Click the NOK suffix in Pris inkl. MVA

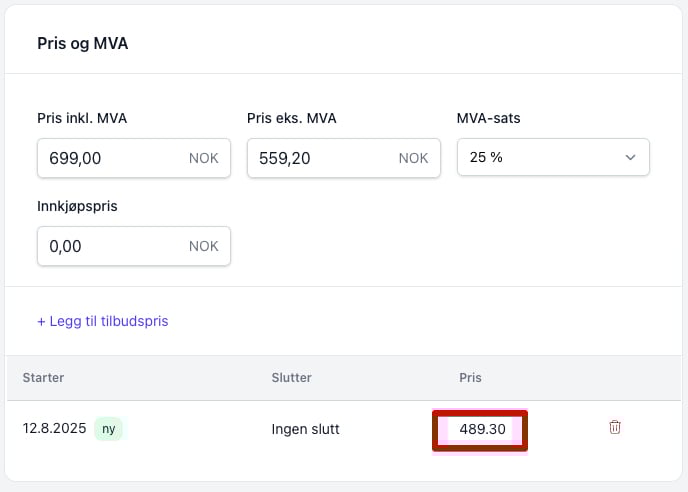point(204,158)
